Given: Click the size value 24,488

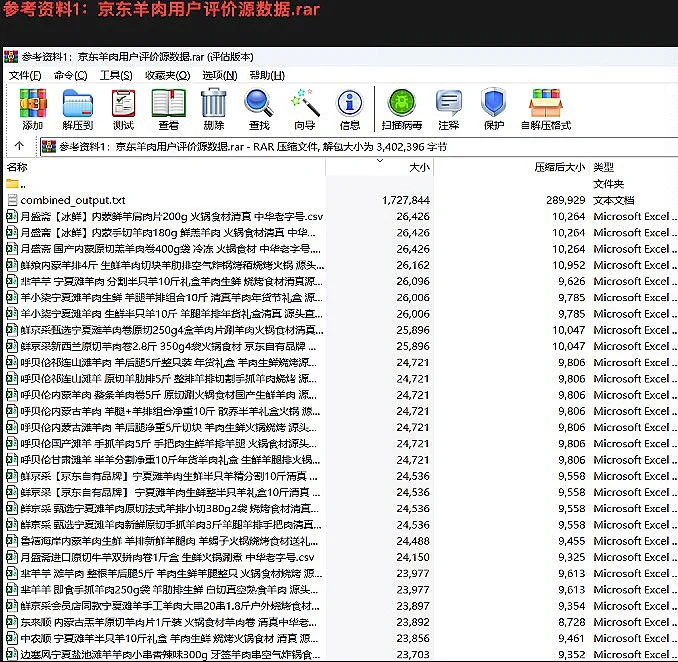Looking at the screenshot, I should pos(413,541).
